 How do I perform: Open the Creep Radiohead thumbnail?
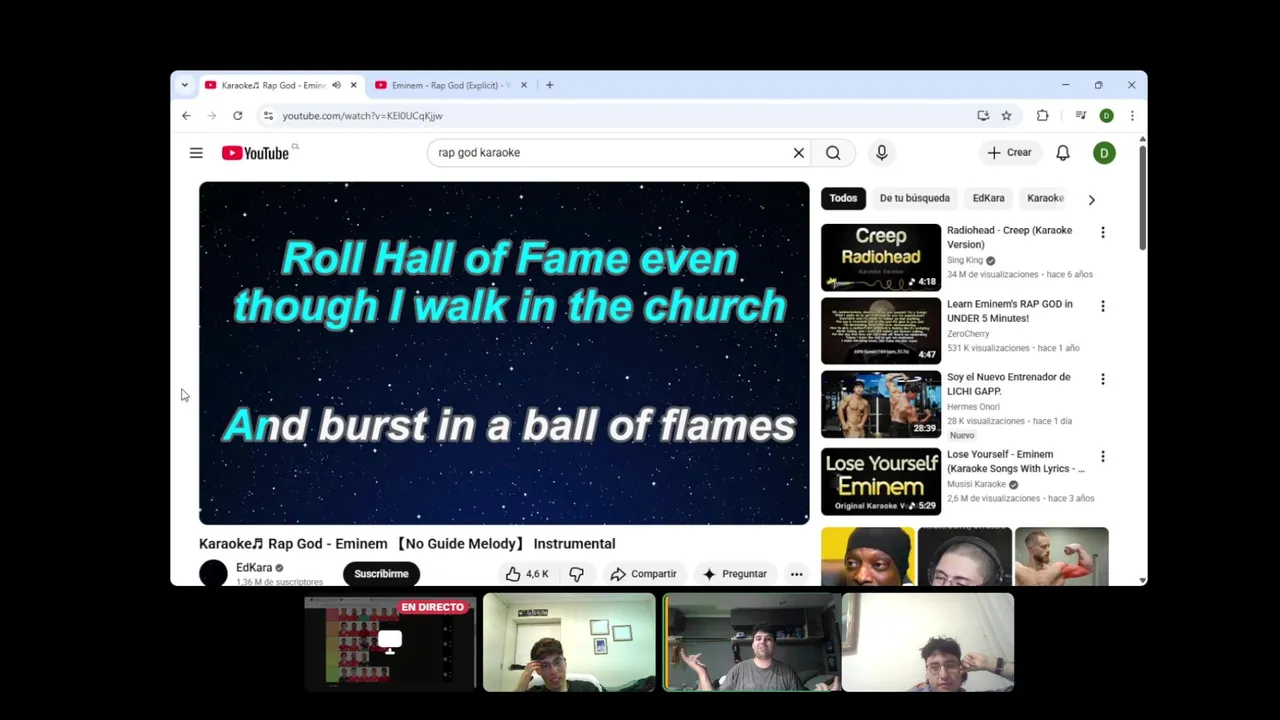coord(881,257)
